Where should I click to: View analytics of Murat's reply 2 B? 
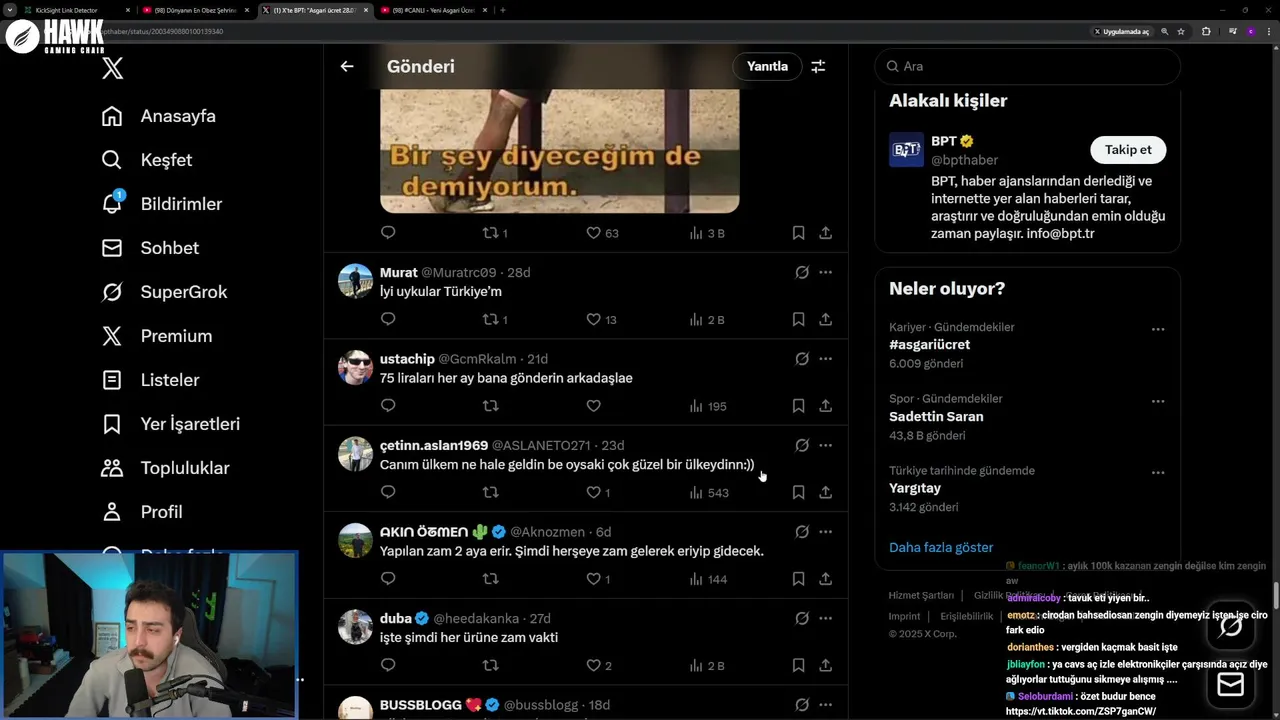pos(707,320)
